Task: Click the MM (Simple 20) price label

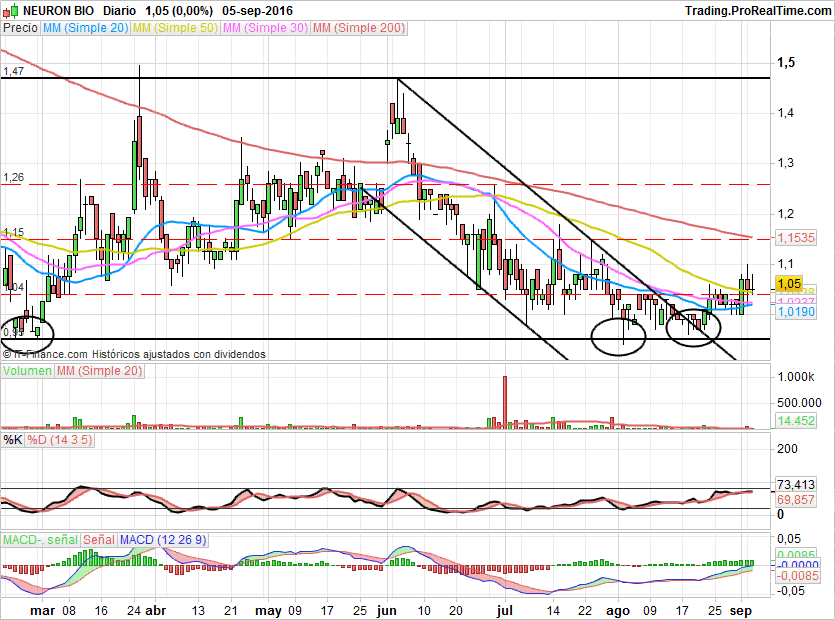Action: pos(85,28)
